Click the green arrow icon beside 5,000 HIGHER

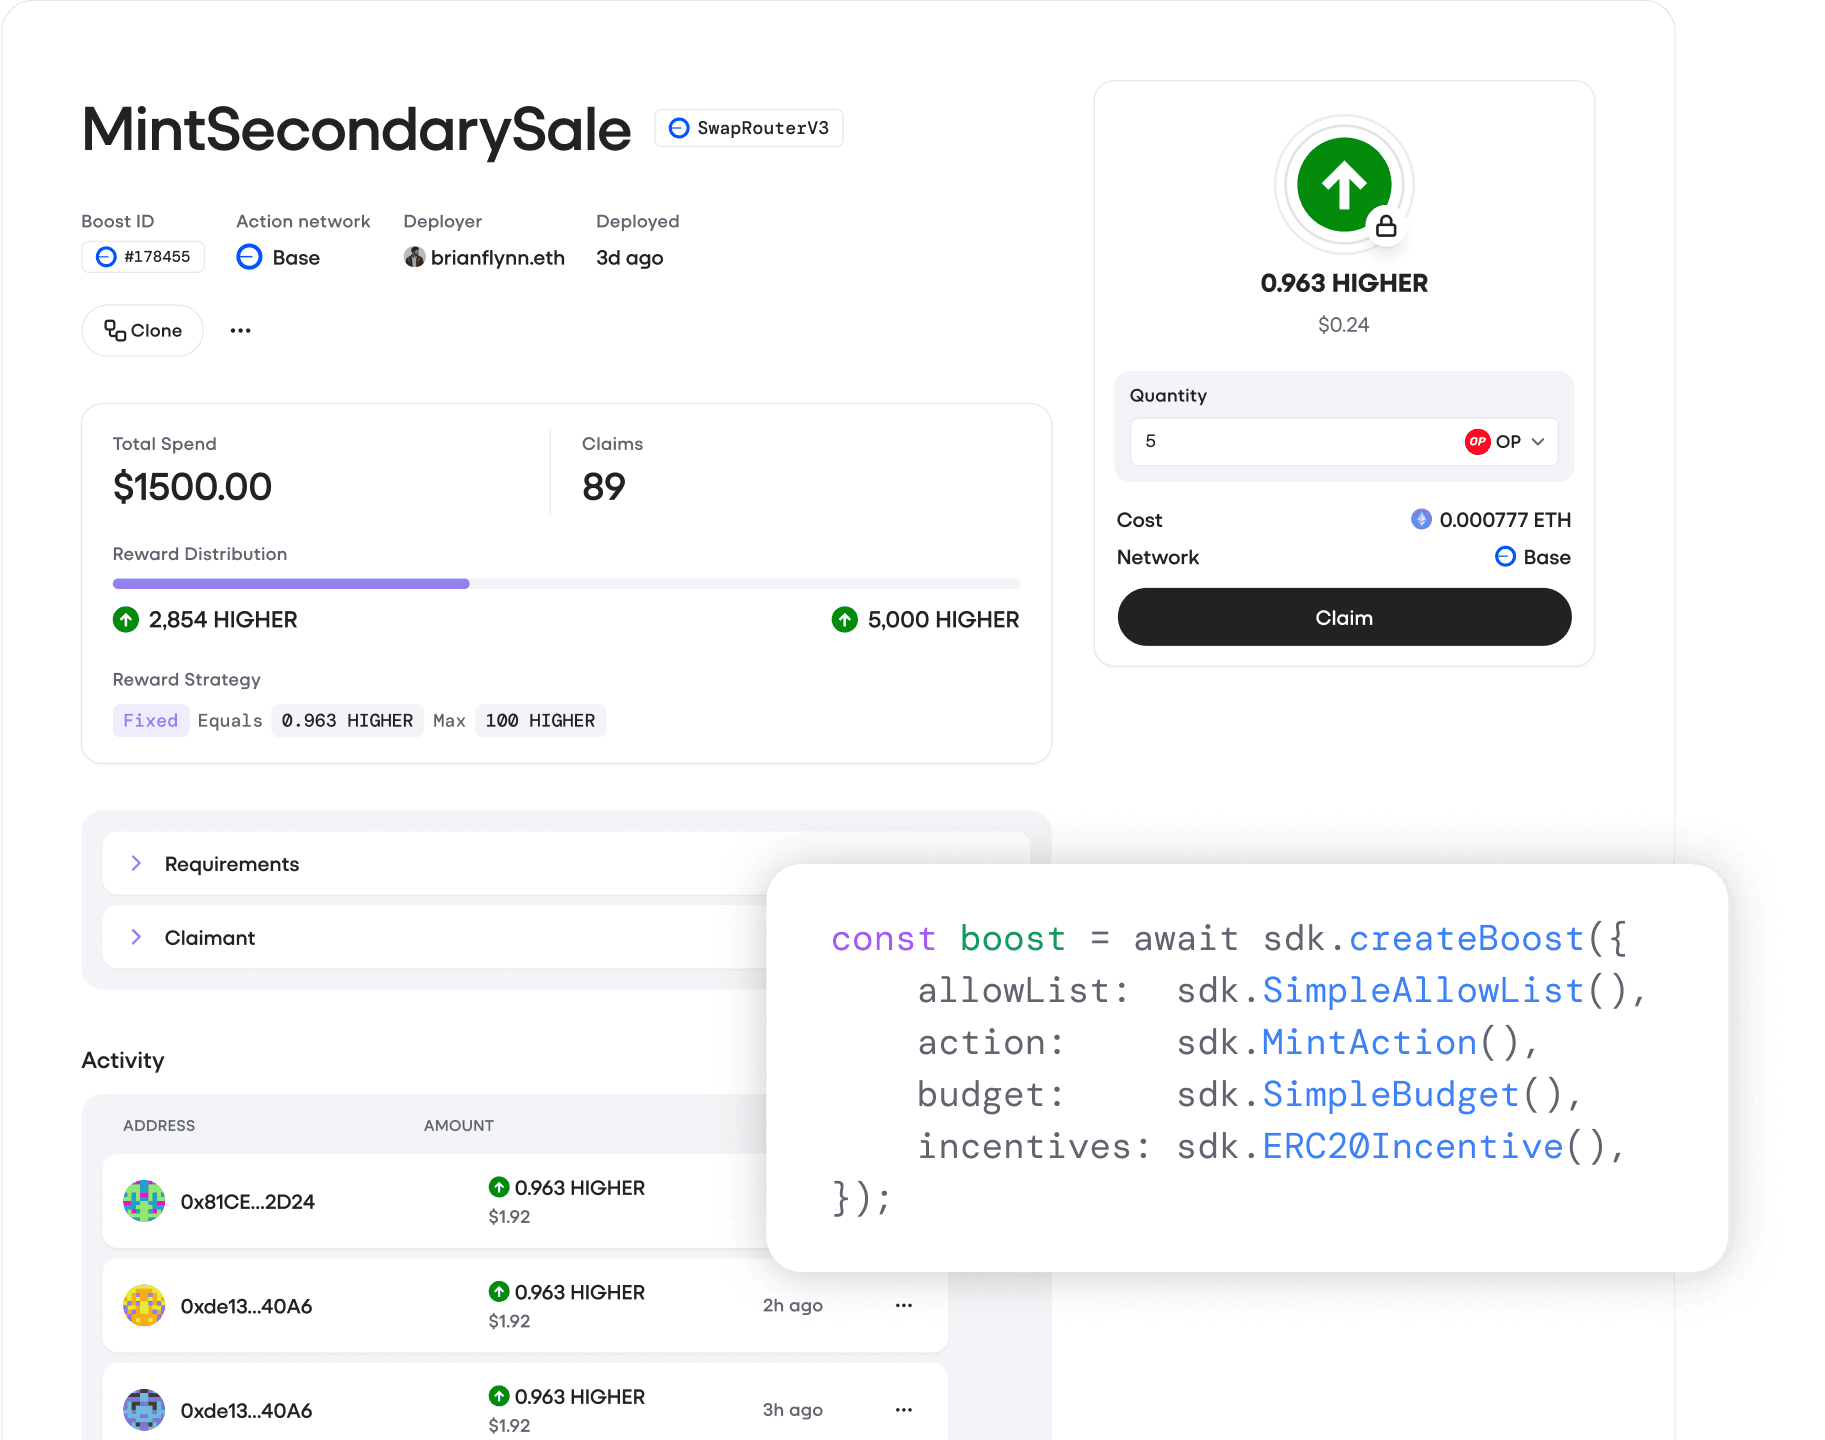pos(844,620)
